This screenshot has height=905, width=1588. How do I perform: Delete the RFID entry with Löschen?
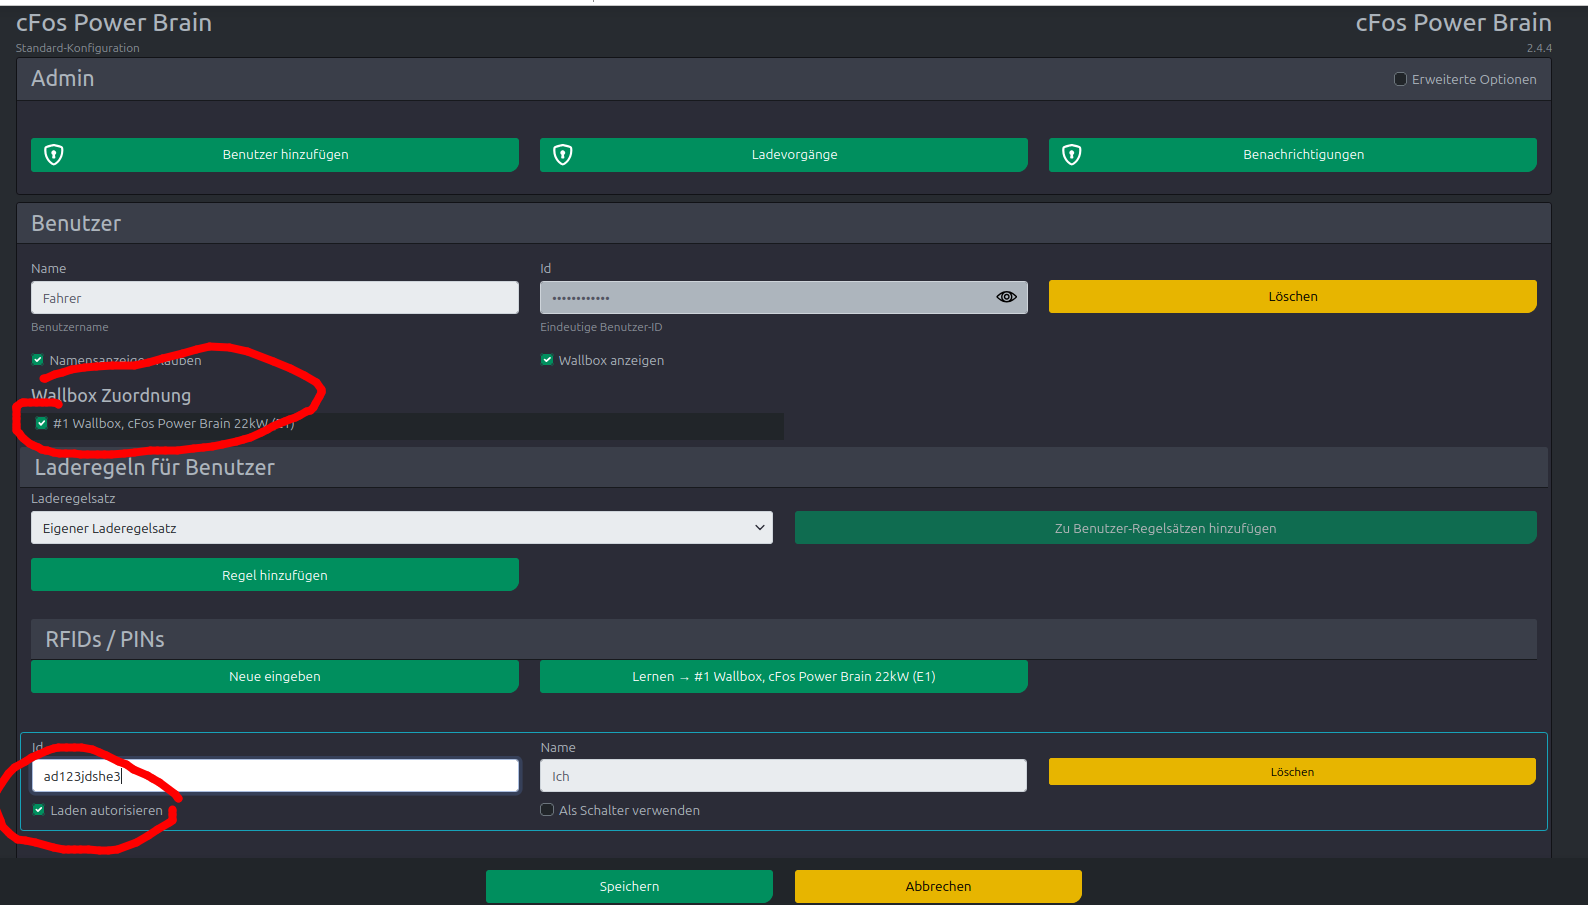(1292, 772)
